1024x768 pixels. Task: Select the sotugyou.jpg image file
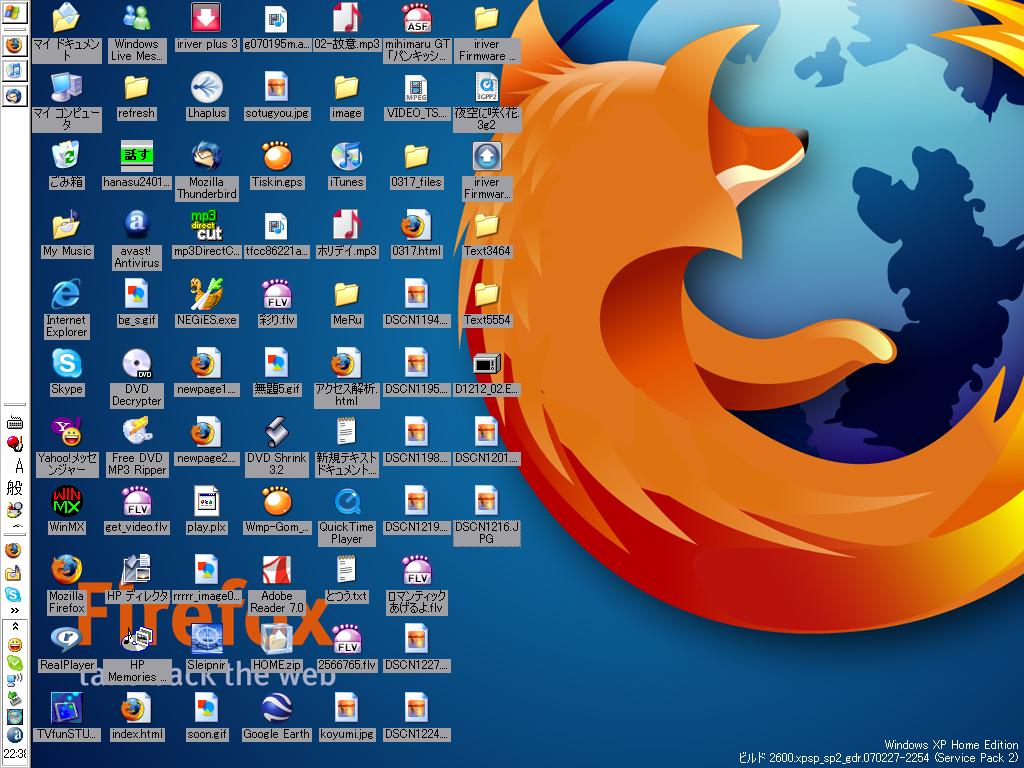tap(276, 95)
